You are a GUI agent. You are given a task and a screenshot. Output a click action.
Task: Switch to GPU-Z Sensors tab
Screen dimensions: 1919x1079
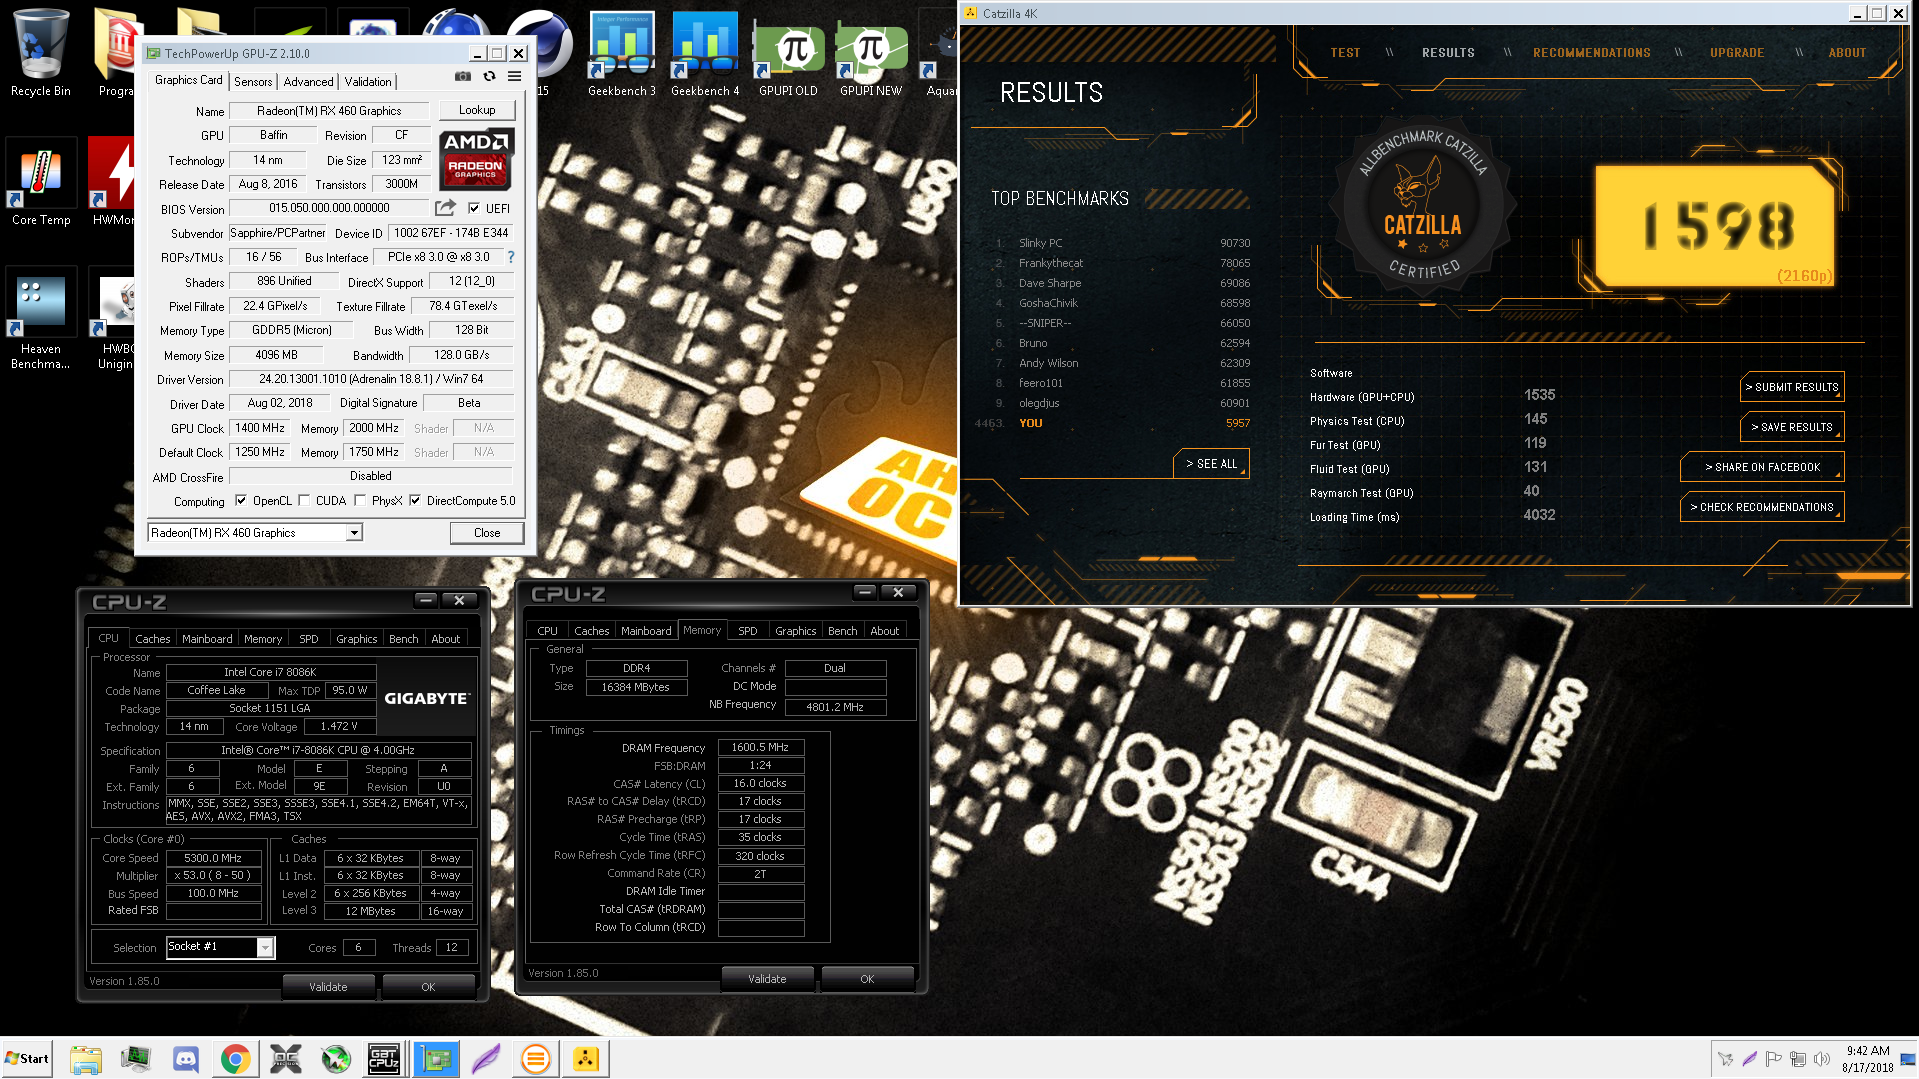[253, 82]
